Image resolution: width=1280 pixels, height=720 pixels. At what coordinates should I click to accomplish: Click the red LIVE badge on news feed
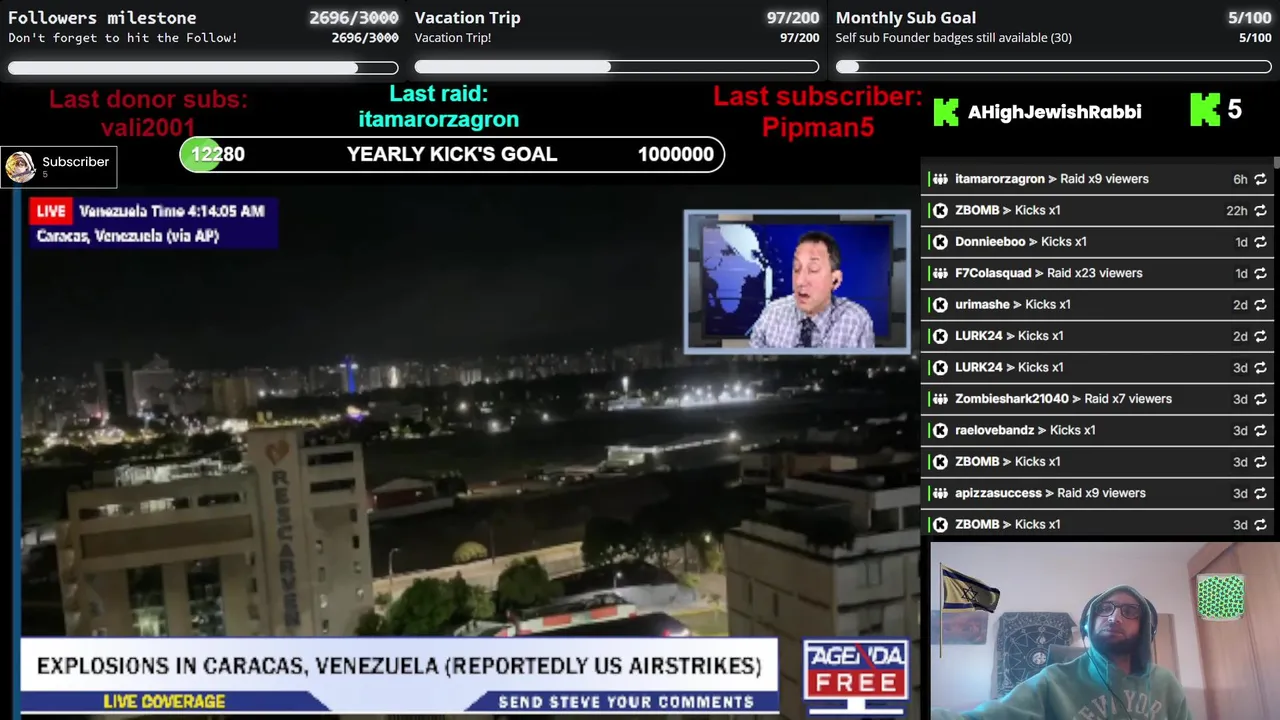(50, 211)
